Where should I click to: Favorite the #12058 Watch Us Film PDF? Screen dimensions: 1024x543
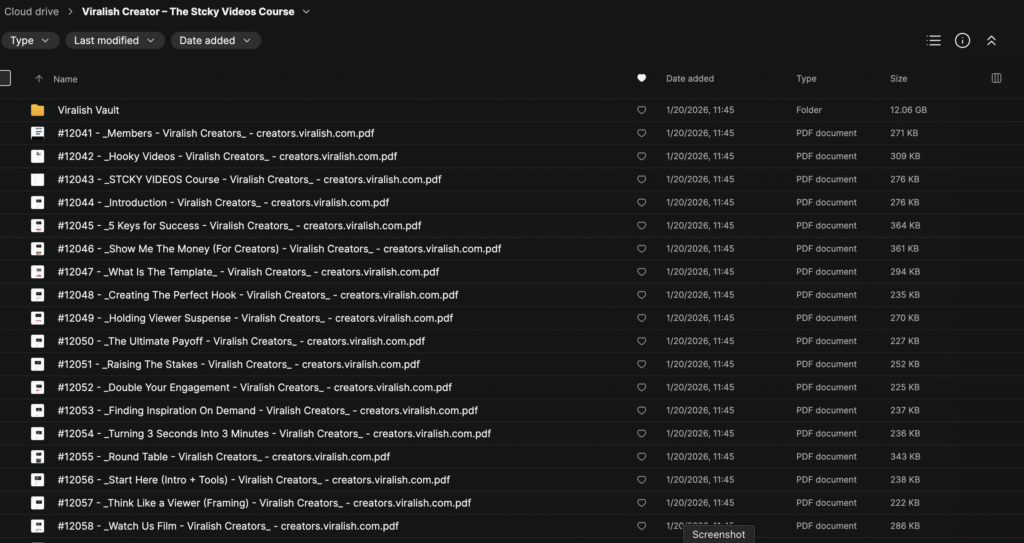[641, 526]
